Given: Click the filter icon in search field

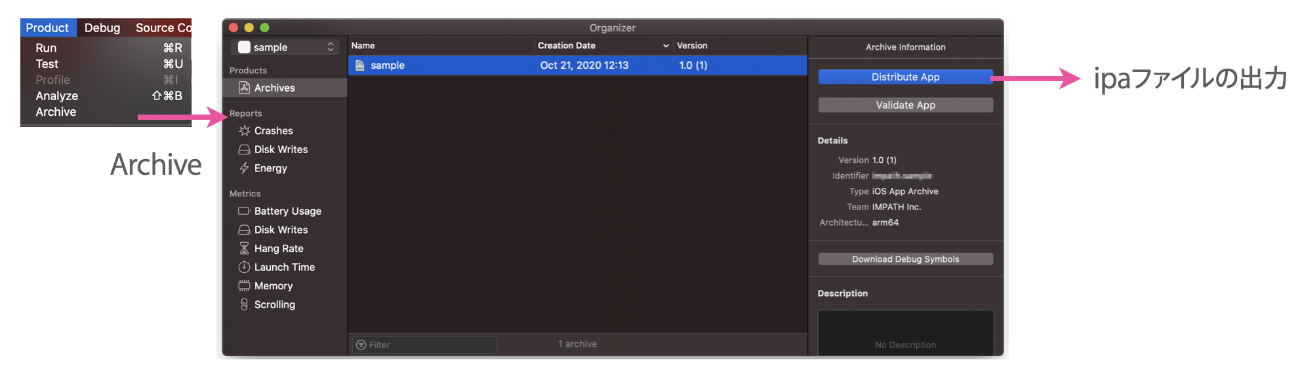Looking at the screenshot, I should [x=361, y=345].
